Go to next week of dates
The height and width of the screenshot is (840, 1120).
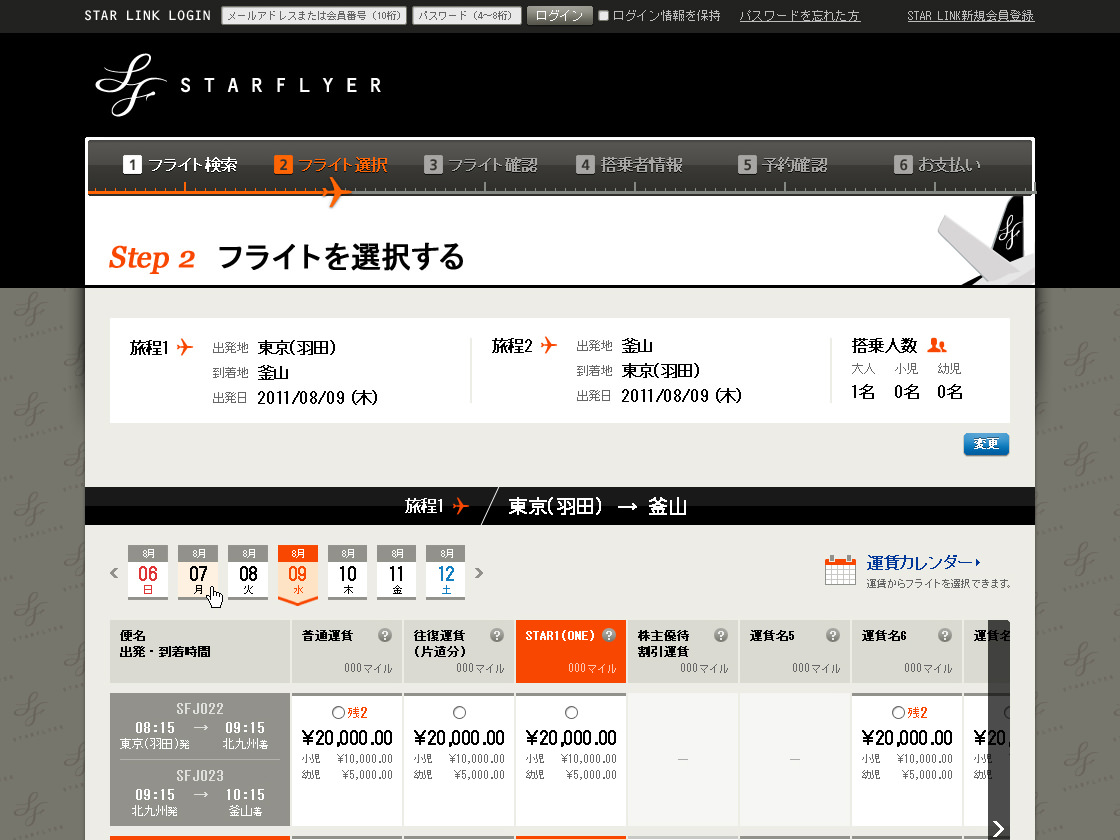pos(479,573)
